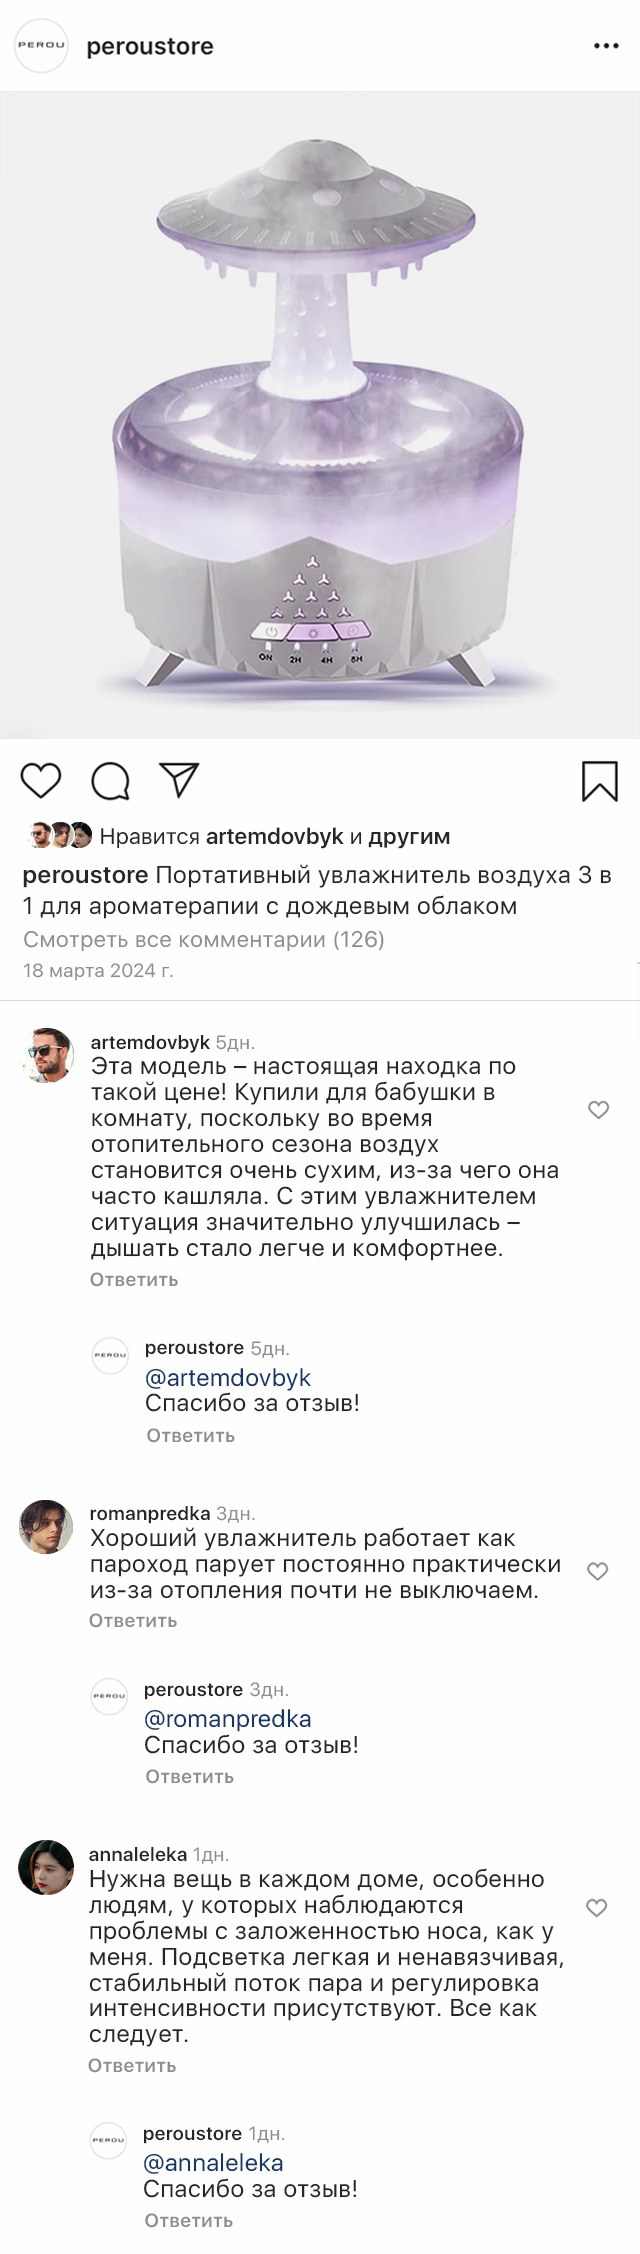The height and width of the screenshot is (2254, 640).
Task: Open the three-dot post options menu
Action: point(606,46)
